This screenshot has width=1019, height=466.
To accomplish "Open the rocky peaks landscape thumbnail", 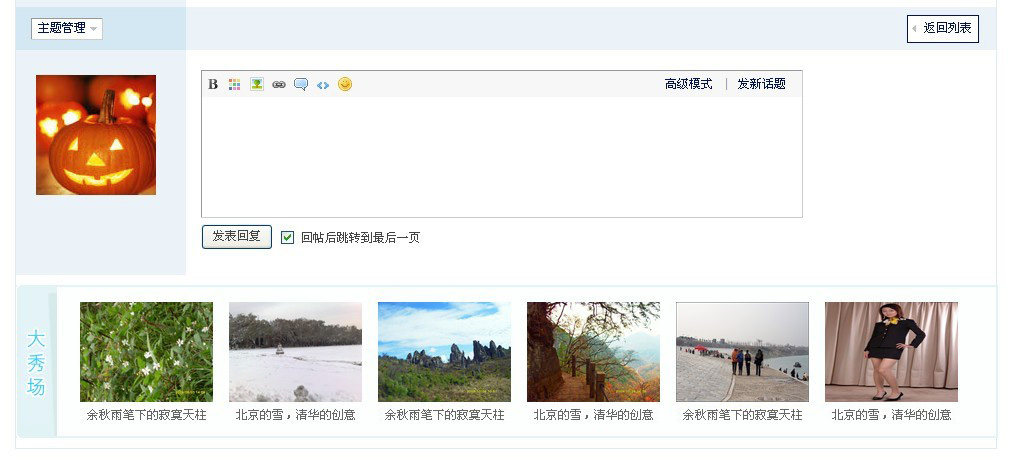I will [x=445, y=352].
